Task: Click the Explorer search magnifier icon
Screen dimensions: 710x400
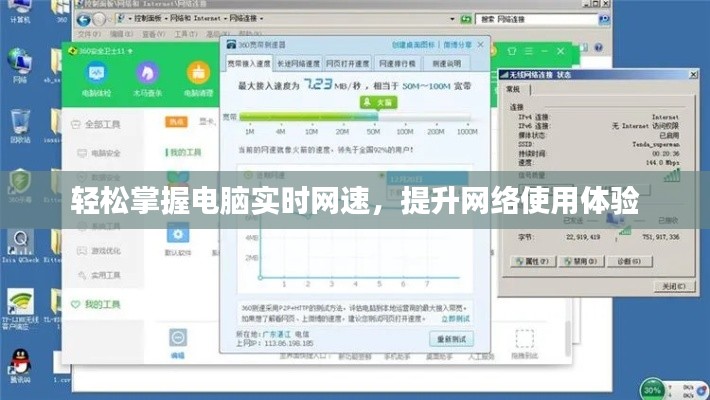Action: [604, 19]
